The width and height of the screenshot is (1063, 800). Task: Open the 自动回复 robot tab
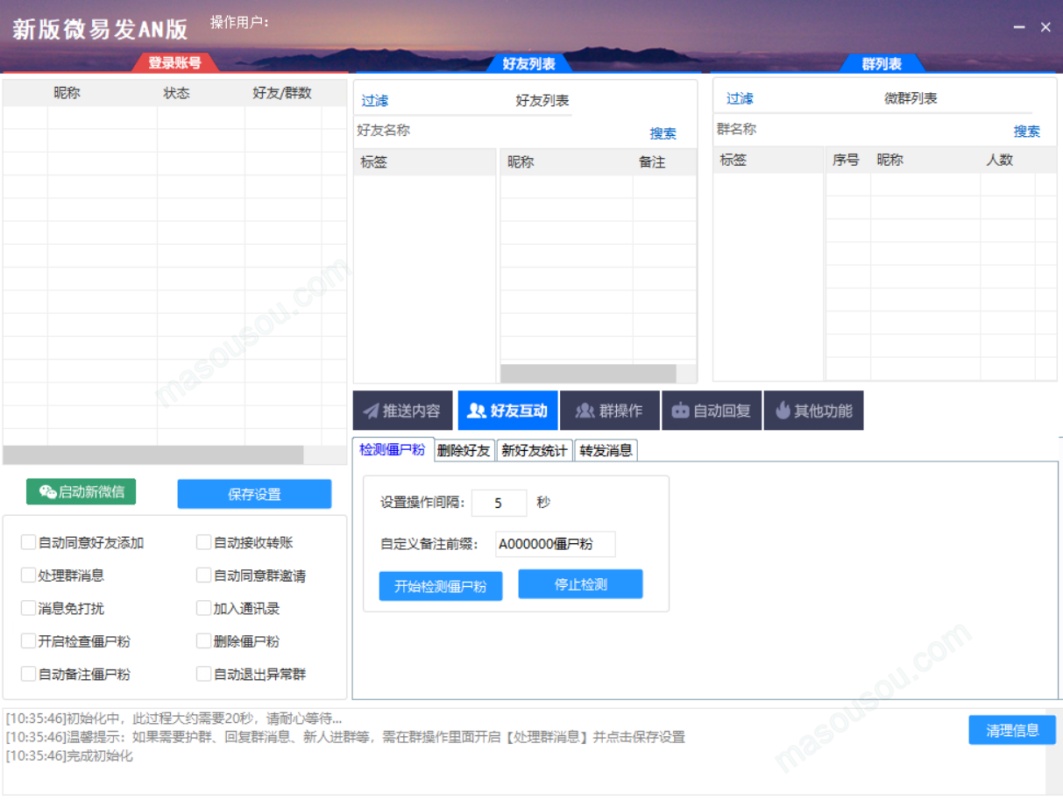712,410
